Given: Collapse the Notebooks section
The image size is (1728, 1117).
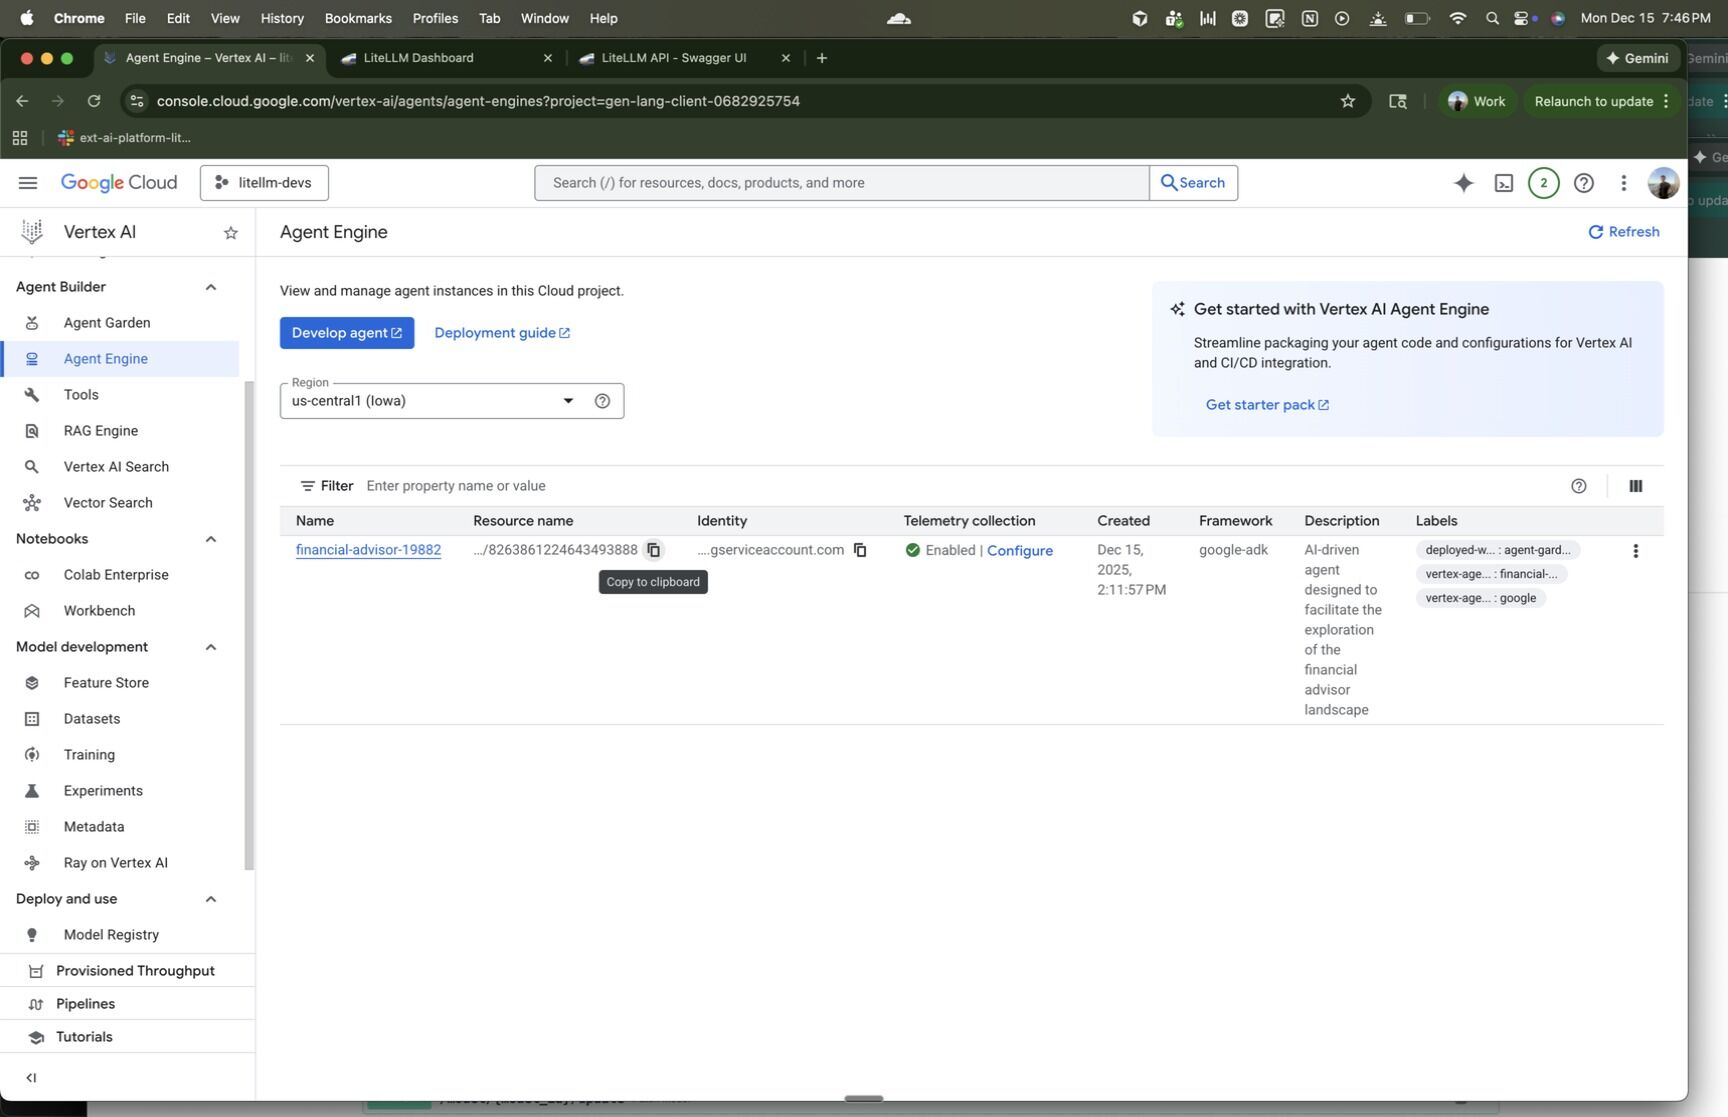Looking at the screenshot, I should click(x=211, y=539).
